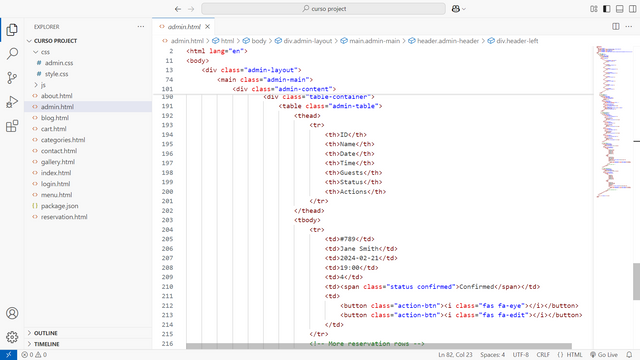This screenshot has width=640, height=360.
Task: Click the Go Live status button
Action: pos(604,355)
